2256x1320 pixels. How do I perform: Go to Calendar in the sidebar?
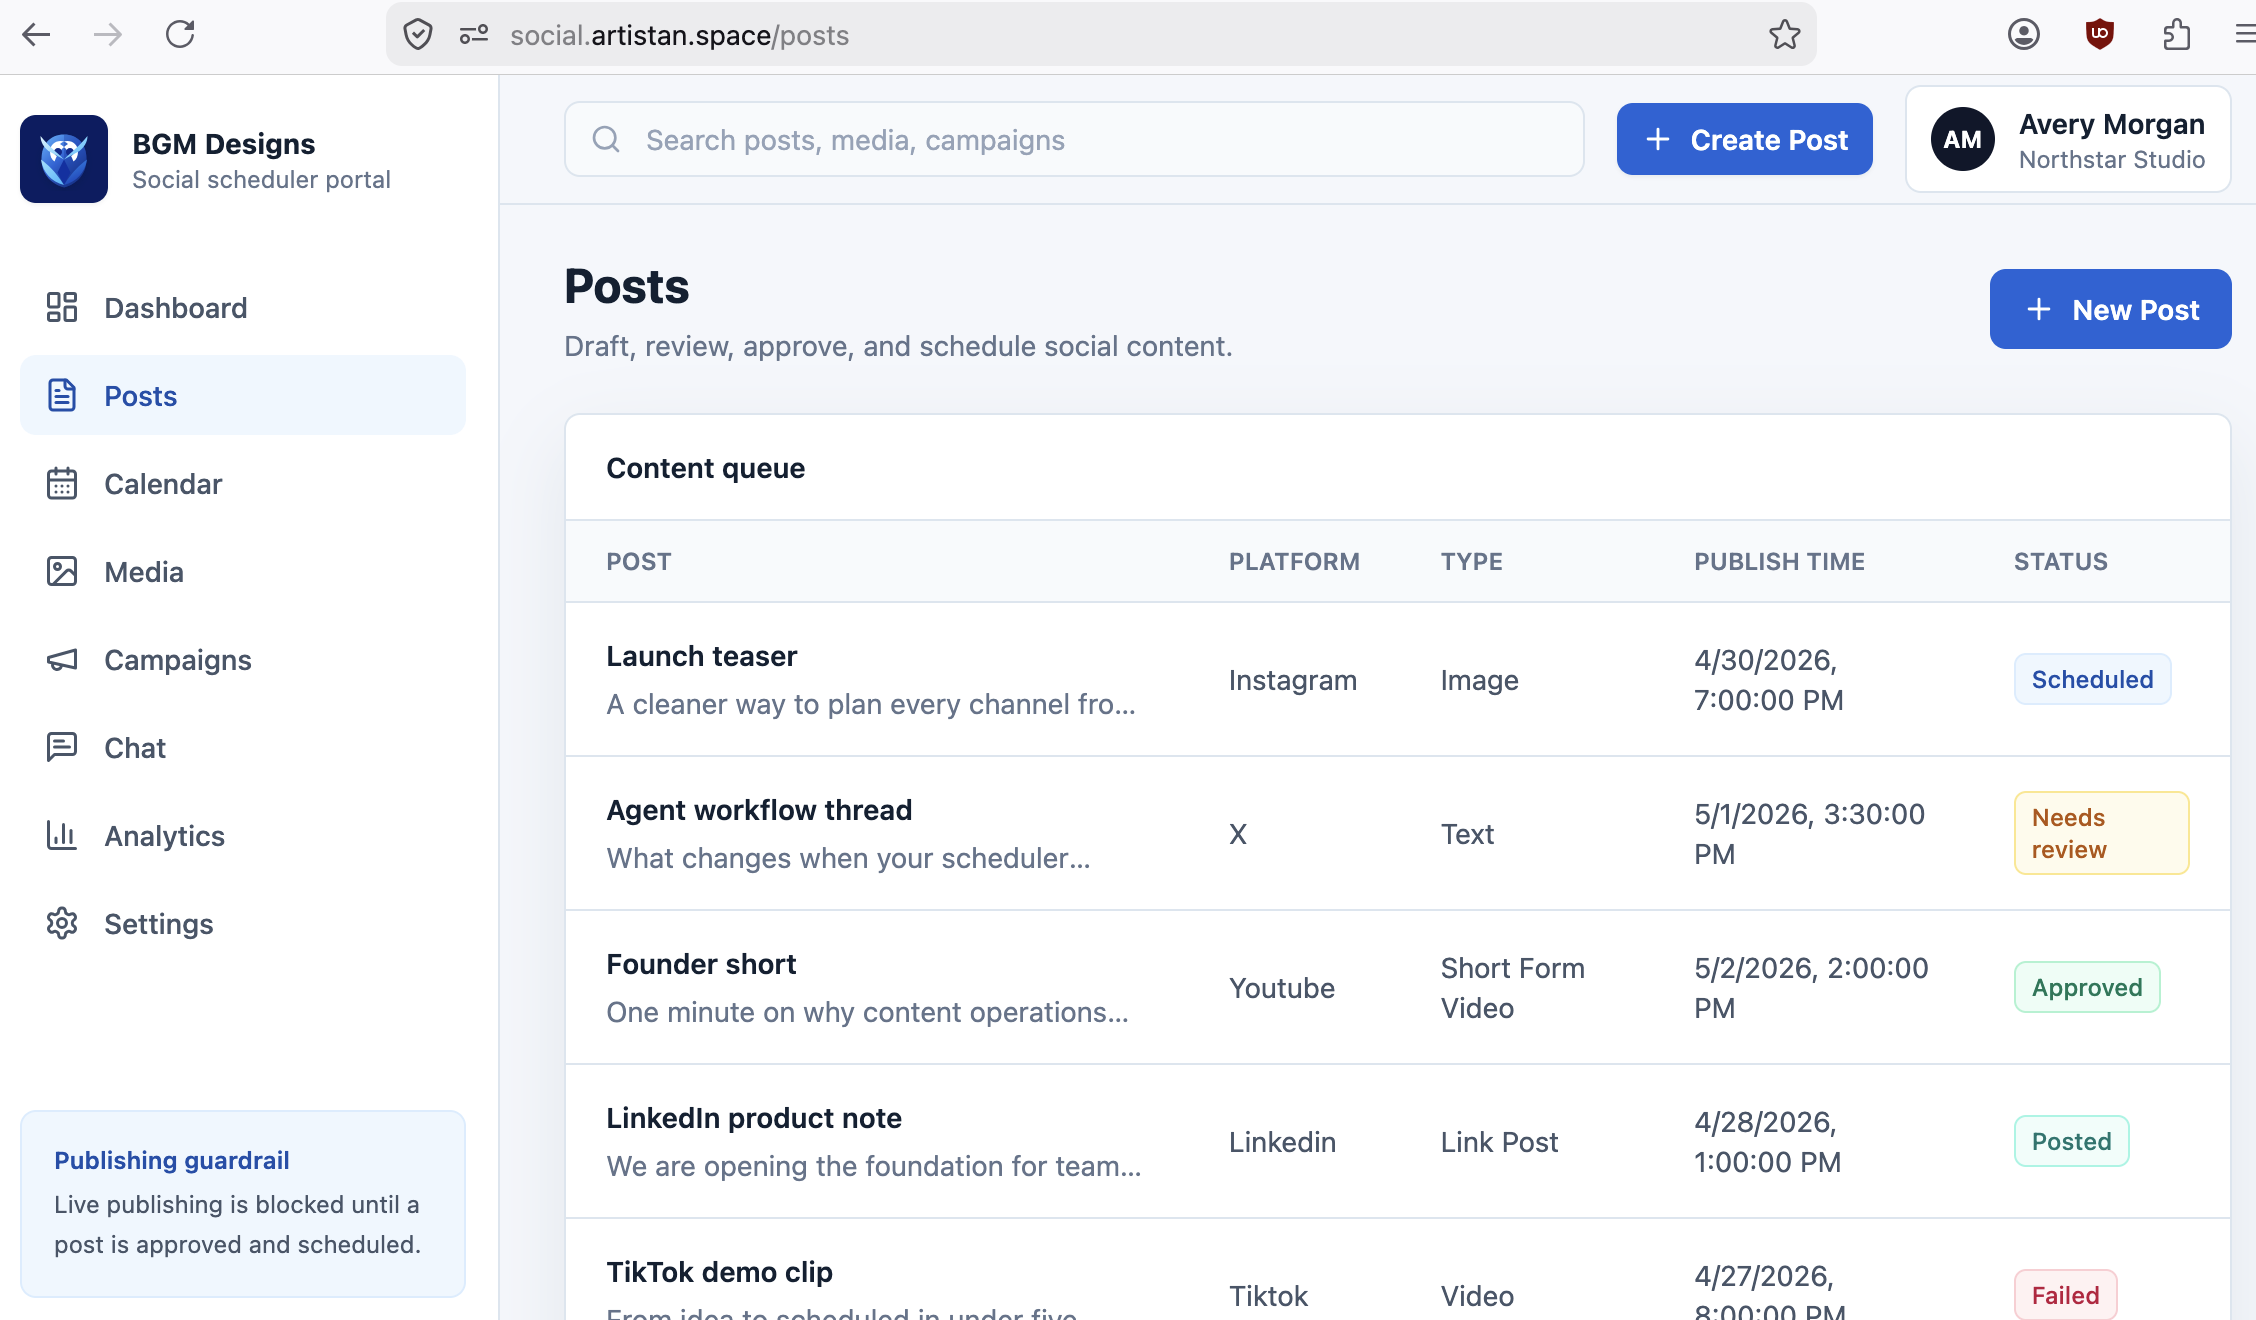(243, 483)
